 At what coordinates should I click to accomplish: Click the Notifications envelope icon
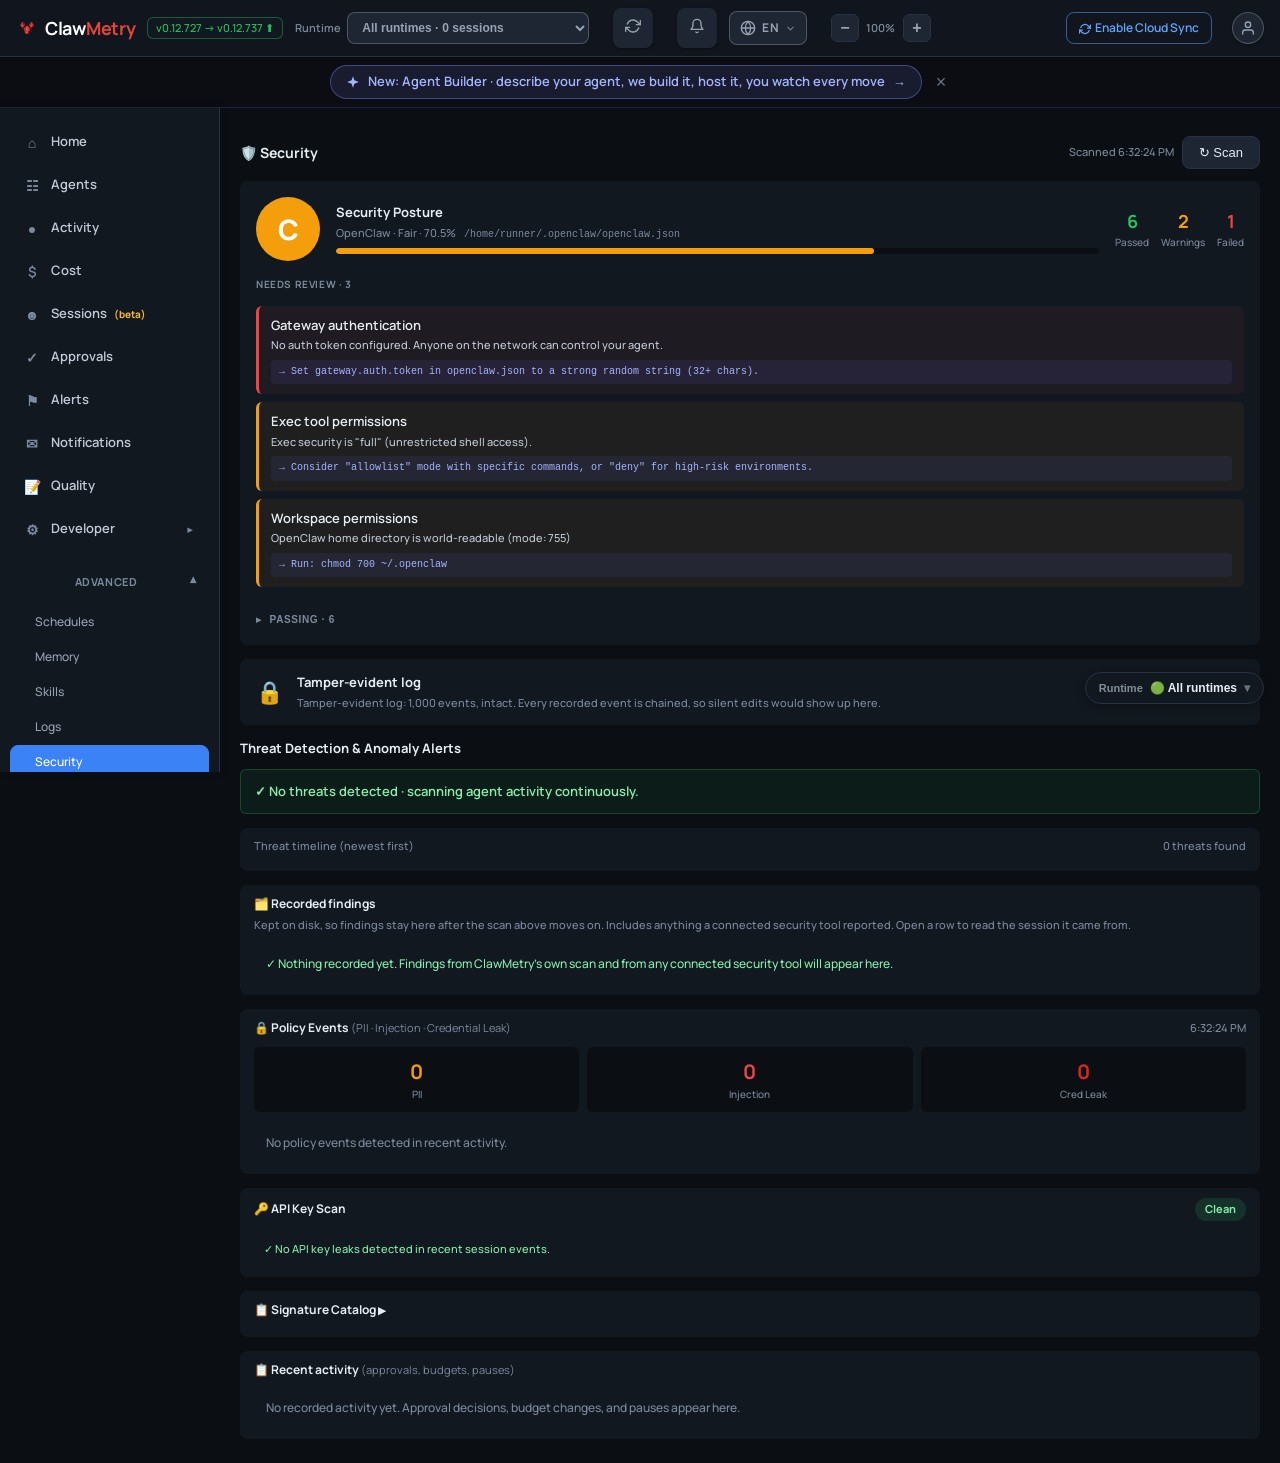click(32, 444)
